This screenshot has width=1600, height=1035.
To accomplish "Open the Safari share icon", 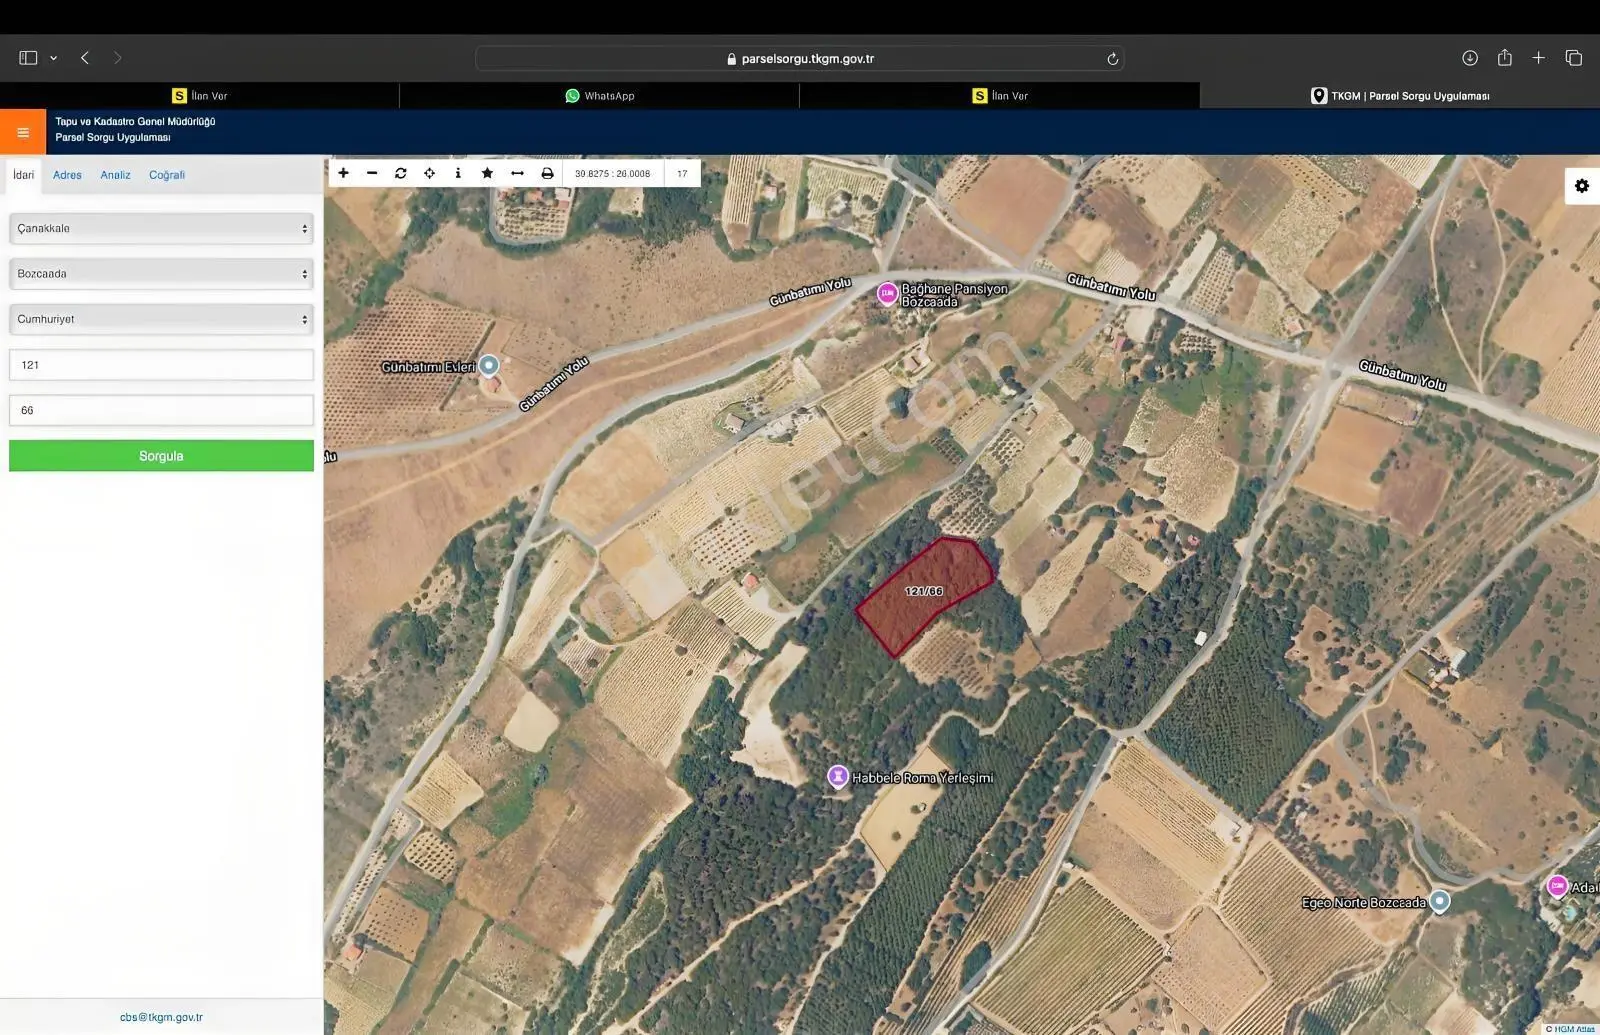I will pyautogui.click(x=1505, y=58).
